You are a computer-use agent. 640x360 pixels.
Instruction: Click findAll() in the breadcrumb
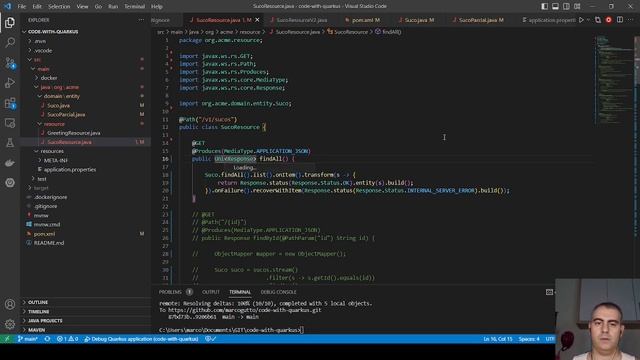pos(388,31)
